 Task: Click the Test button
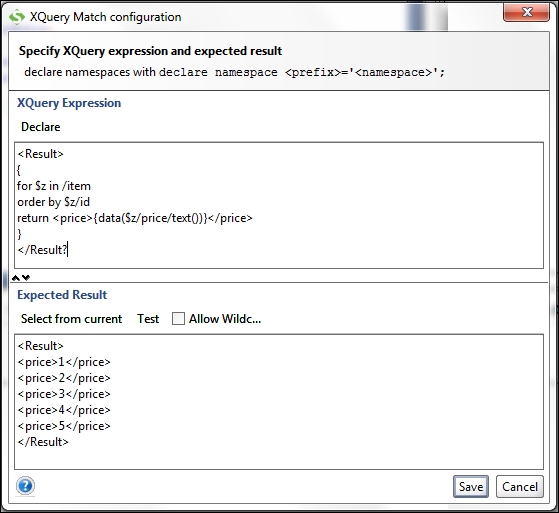click(x=148, y=318)
